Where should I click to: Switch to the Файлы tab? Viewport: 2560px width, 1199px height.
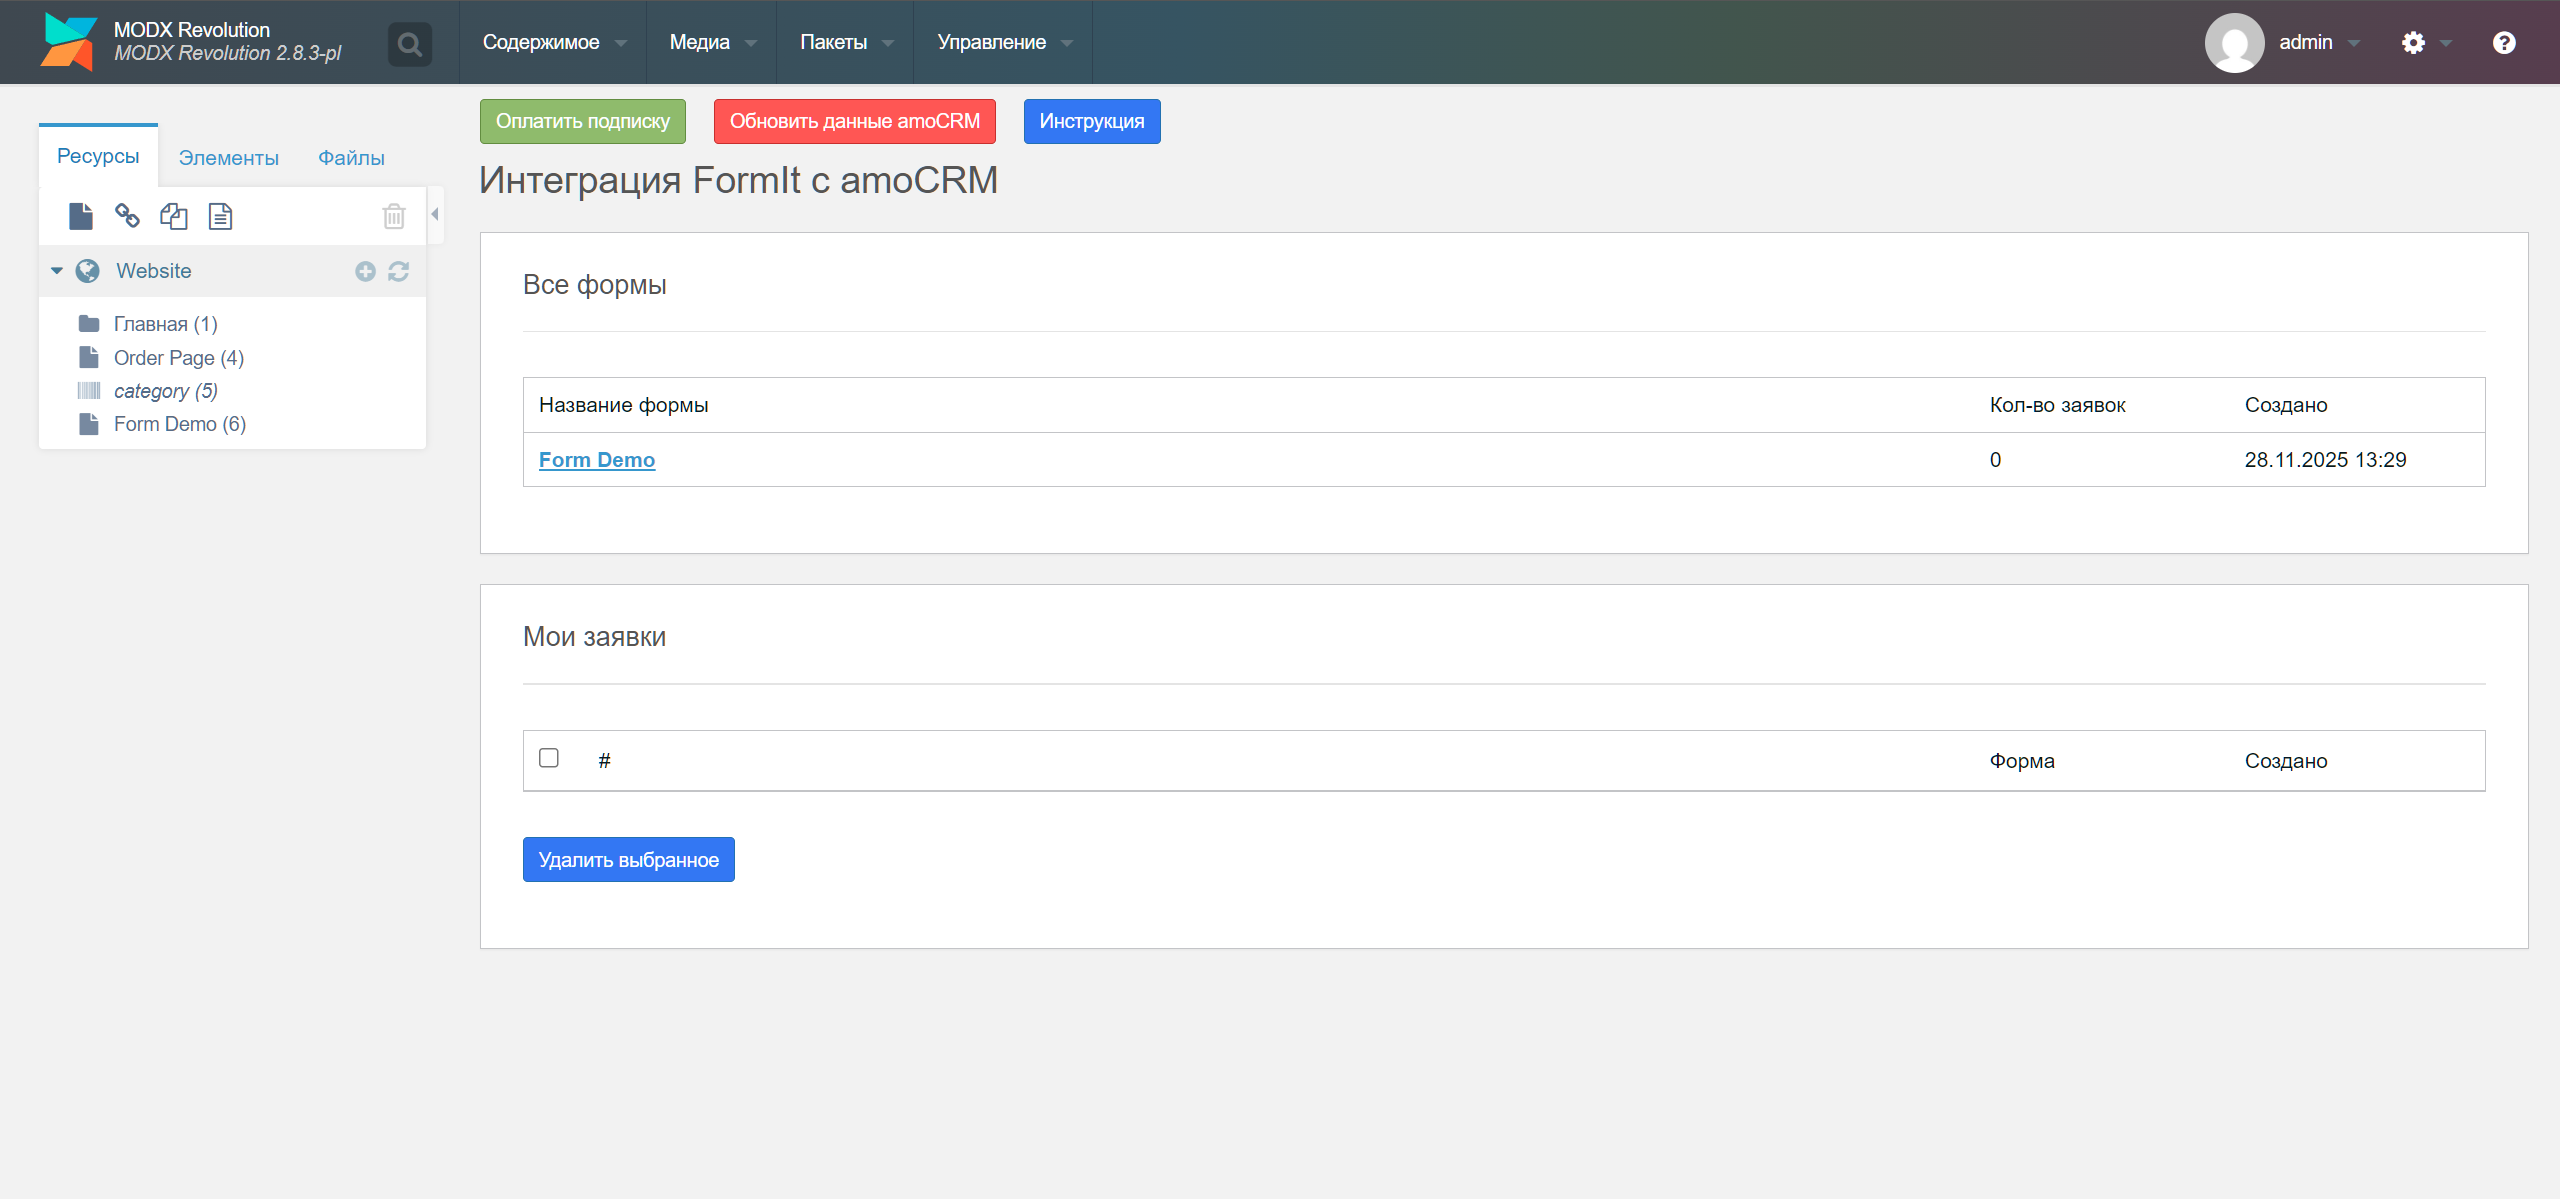[x=351, y=158]
